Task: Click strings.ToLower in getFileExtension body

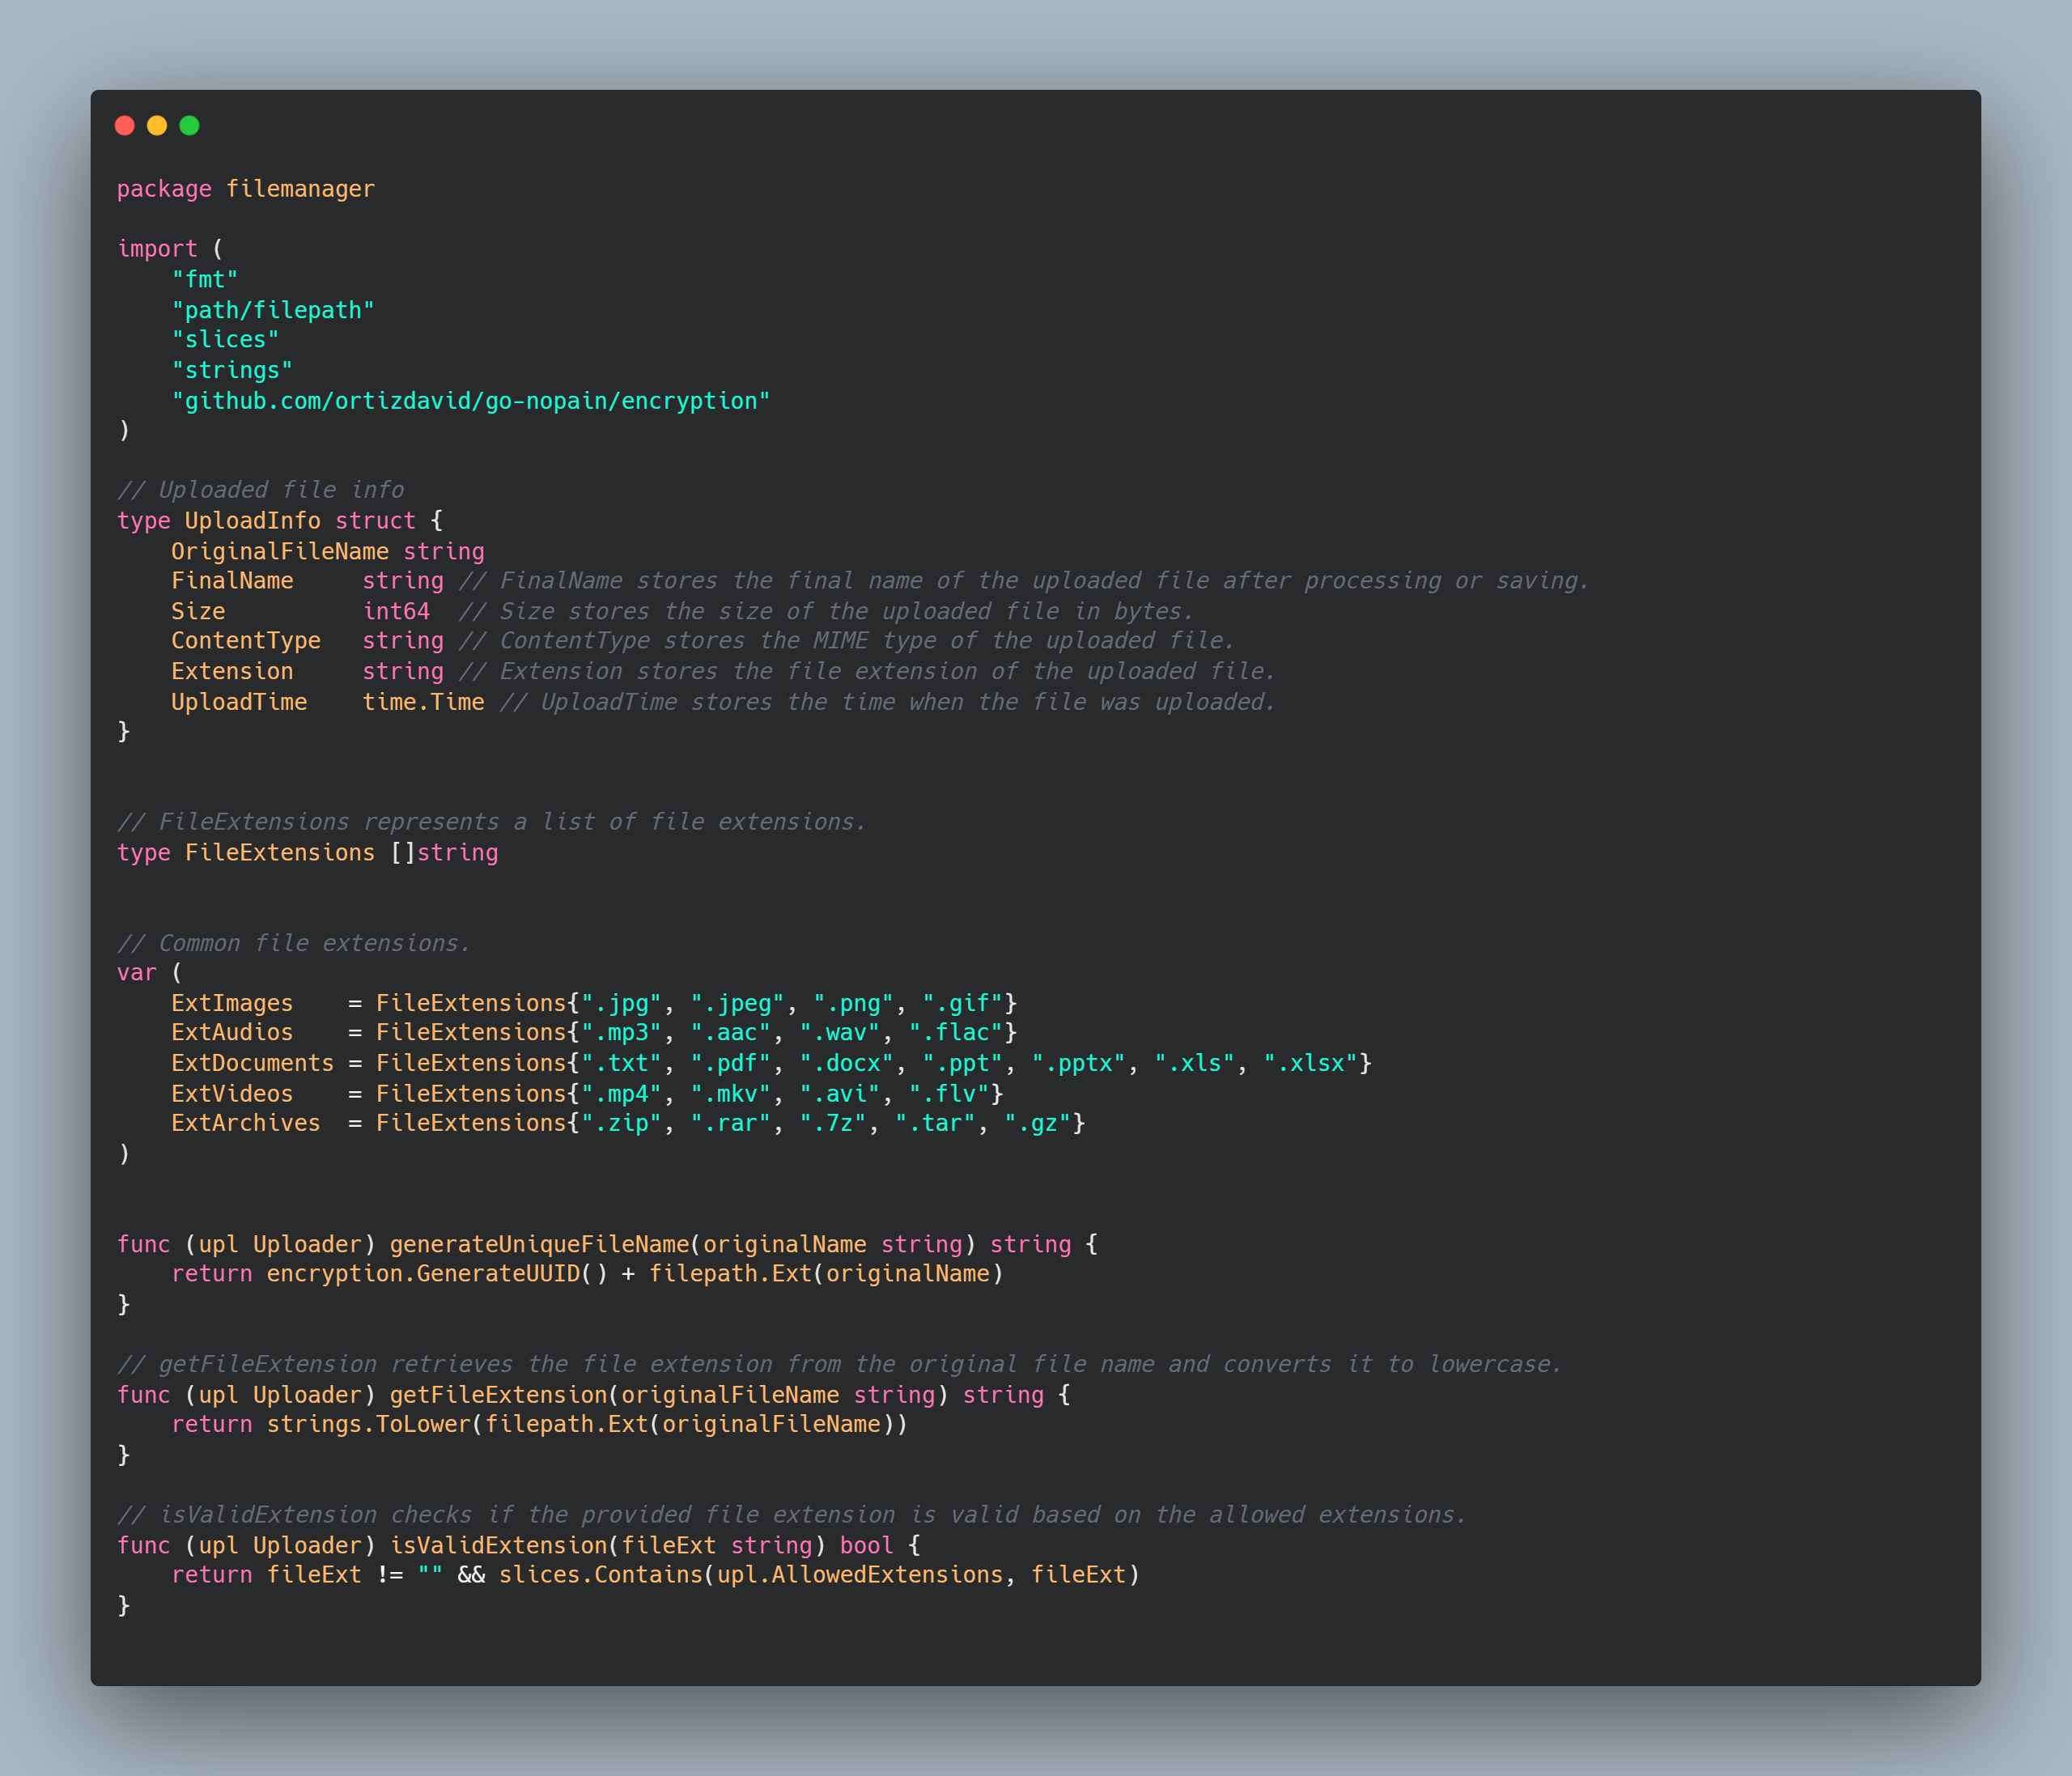Action: (368, 1424)
